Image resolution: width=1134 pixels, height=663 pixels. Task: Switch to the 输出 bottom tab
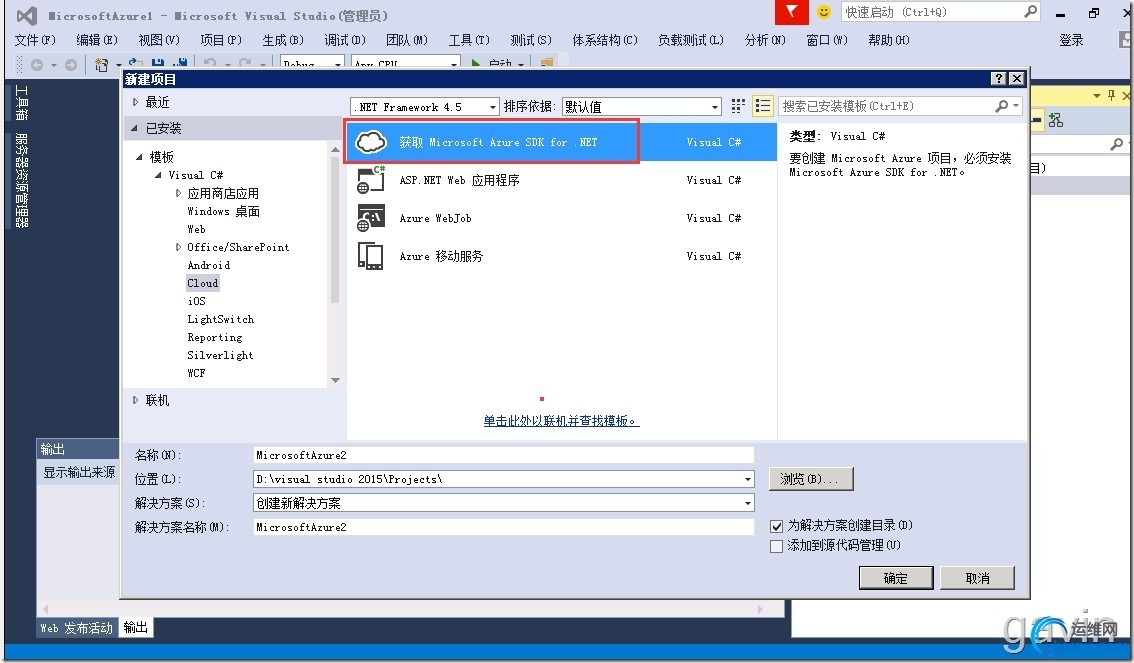pos(135,628)
